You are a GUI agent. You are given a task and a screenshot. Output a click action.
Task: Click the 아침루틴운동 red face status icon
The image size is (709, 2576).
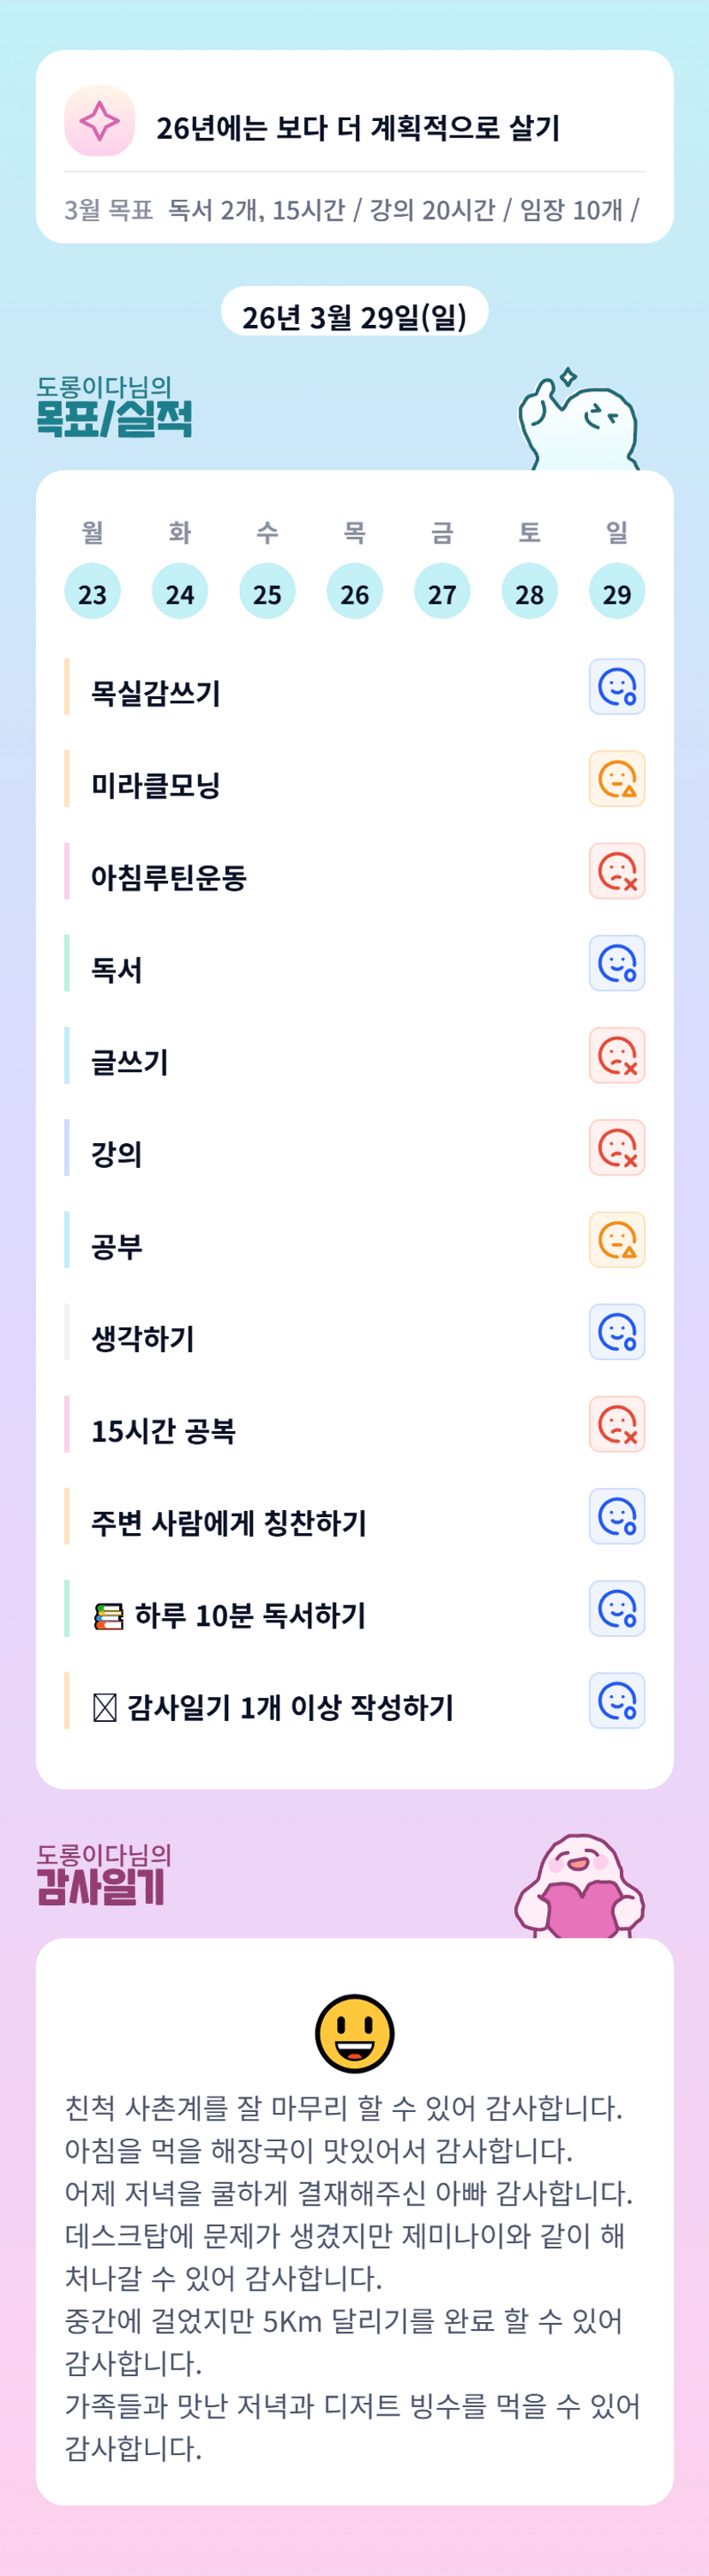pyautogui.click(x=616, y=871)
